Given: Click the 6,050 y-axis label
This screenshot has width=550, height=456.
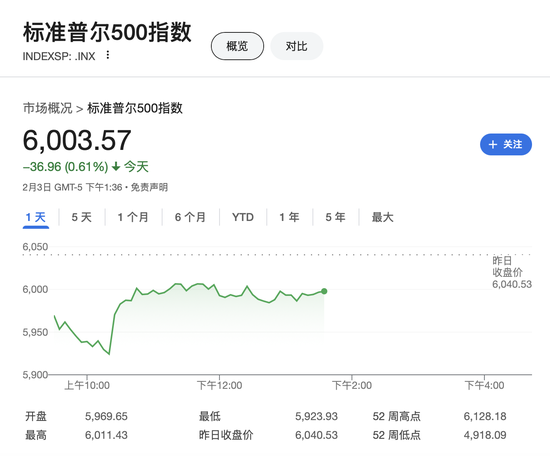Looking at the screenshot, I should (35, 247).
